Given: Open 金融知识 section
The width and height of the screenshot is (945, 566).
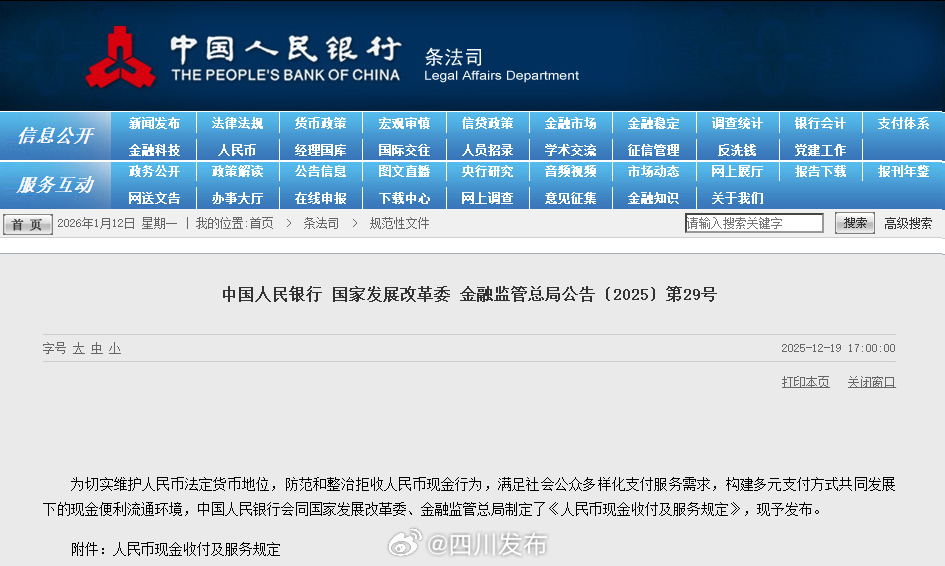Looking at the screenshot, I should (653, 198).
